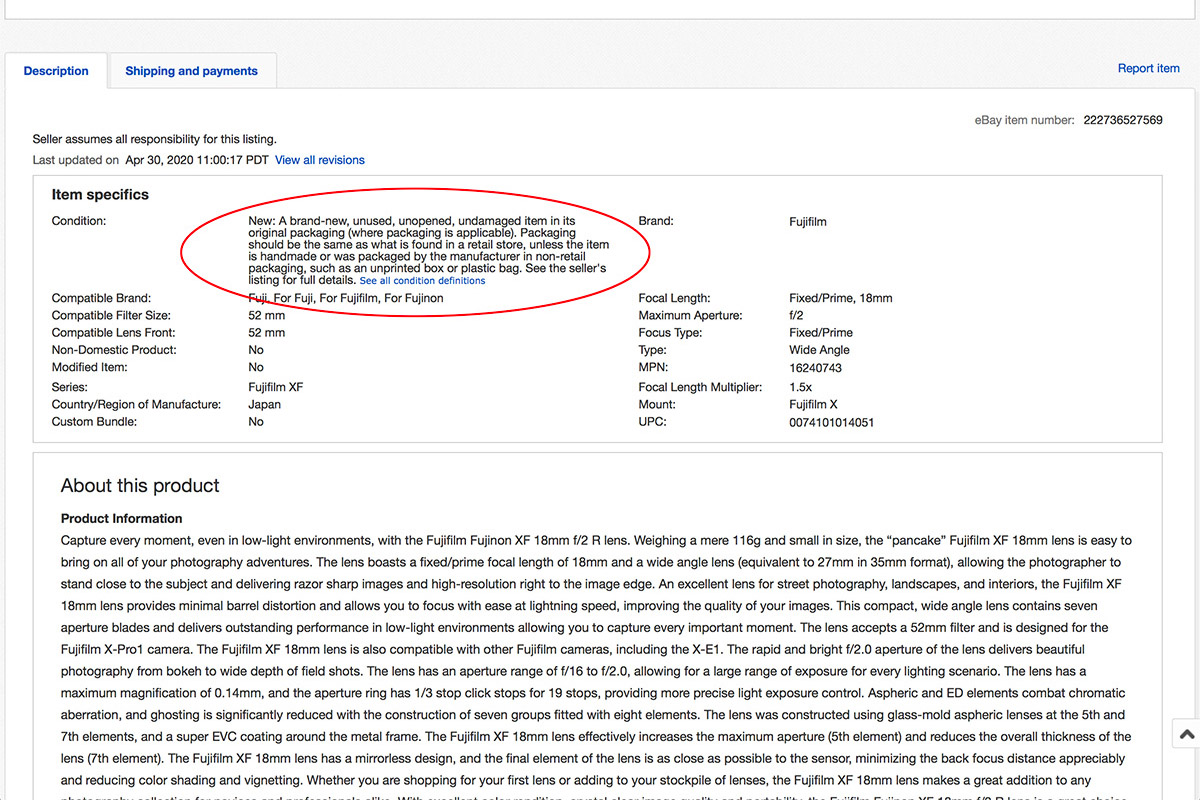Viewport: 1200px width, 800px height.
Task: Follow the See all condition definitions link
Action: 422,281
